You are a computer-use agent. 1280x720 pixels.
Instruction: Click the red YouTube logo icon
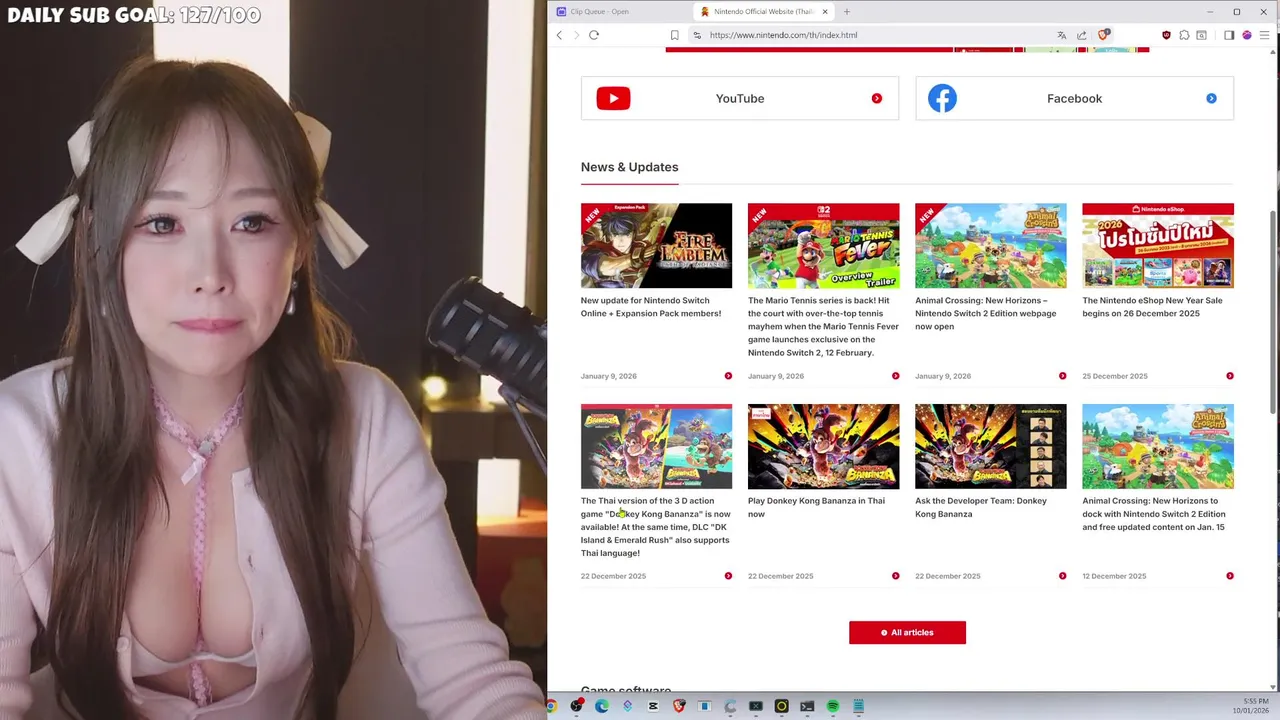pyautogui.click(x=613, y=98)
